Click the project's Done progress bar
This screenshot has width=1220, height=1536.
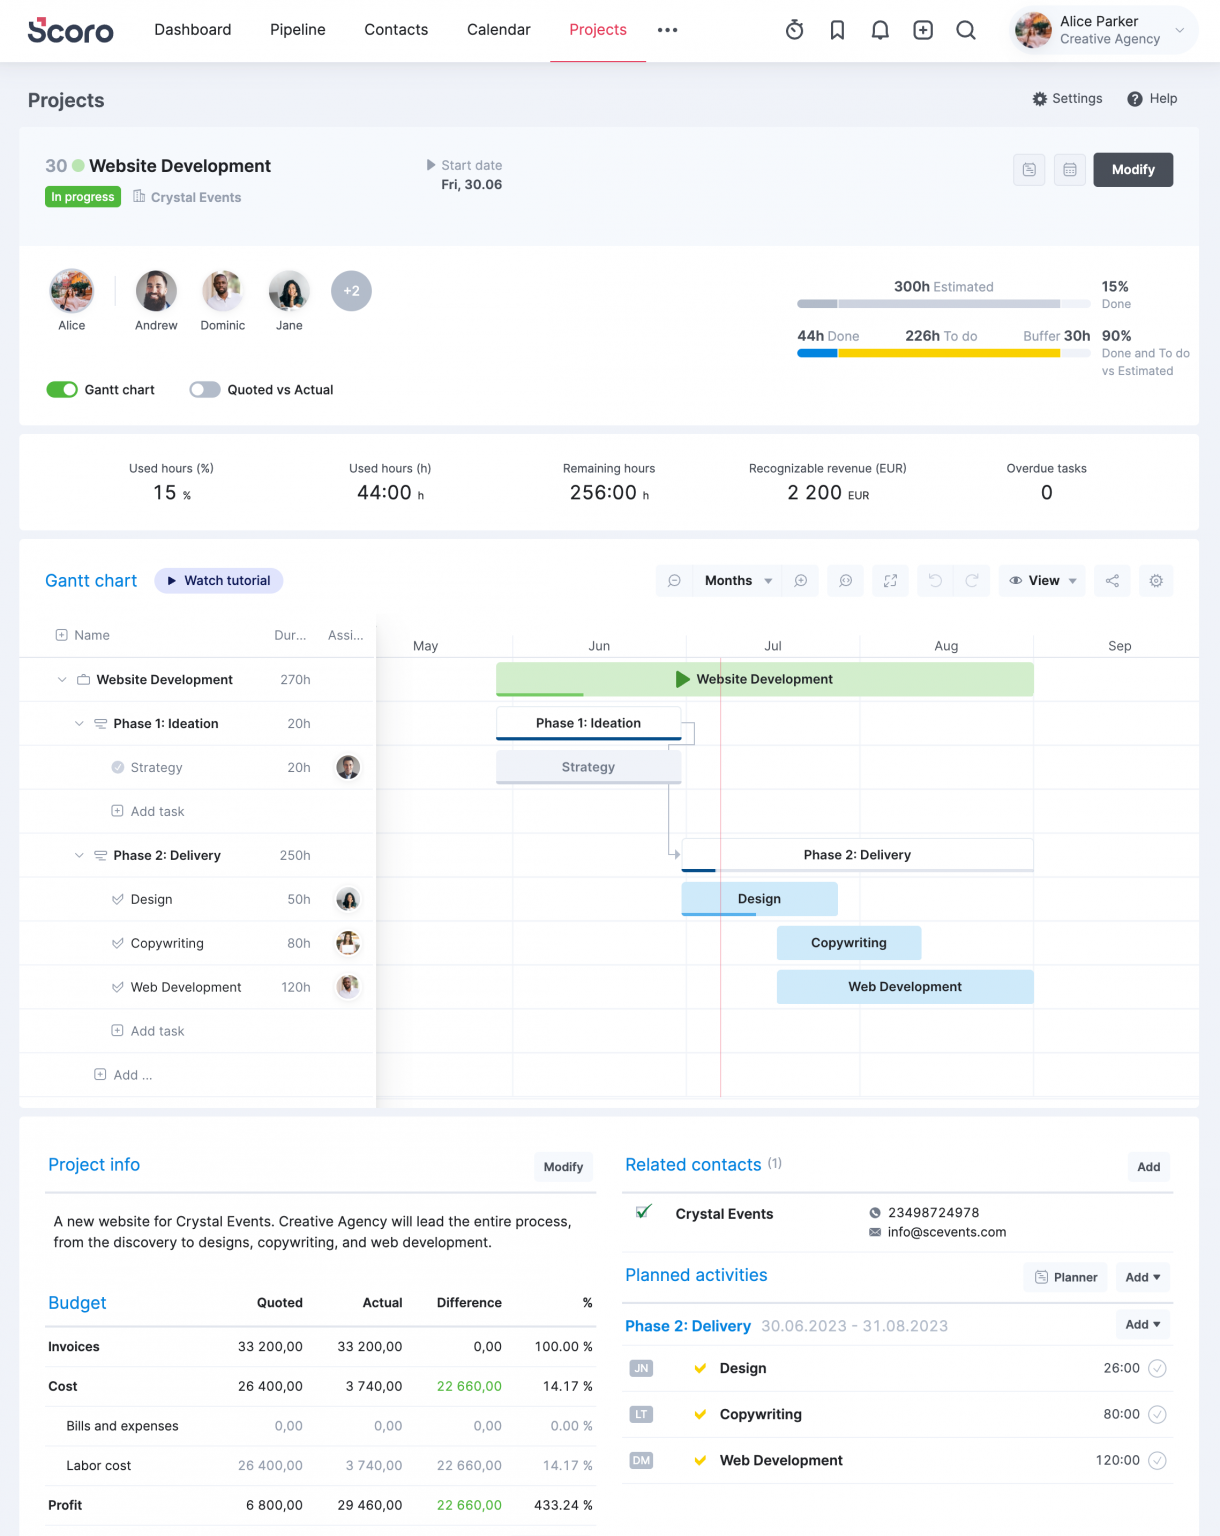pyautogui.click(x=818, y=353)
